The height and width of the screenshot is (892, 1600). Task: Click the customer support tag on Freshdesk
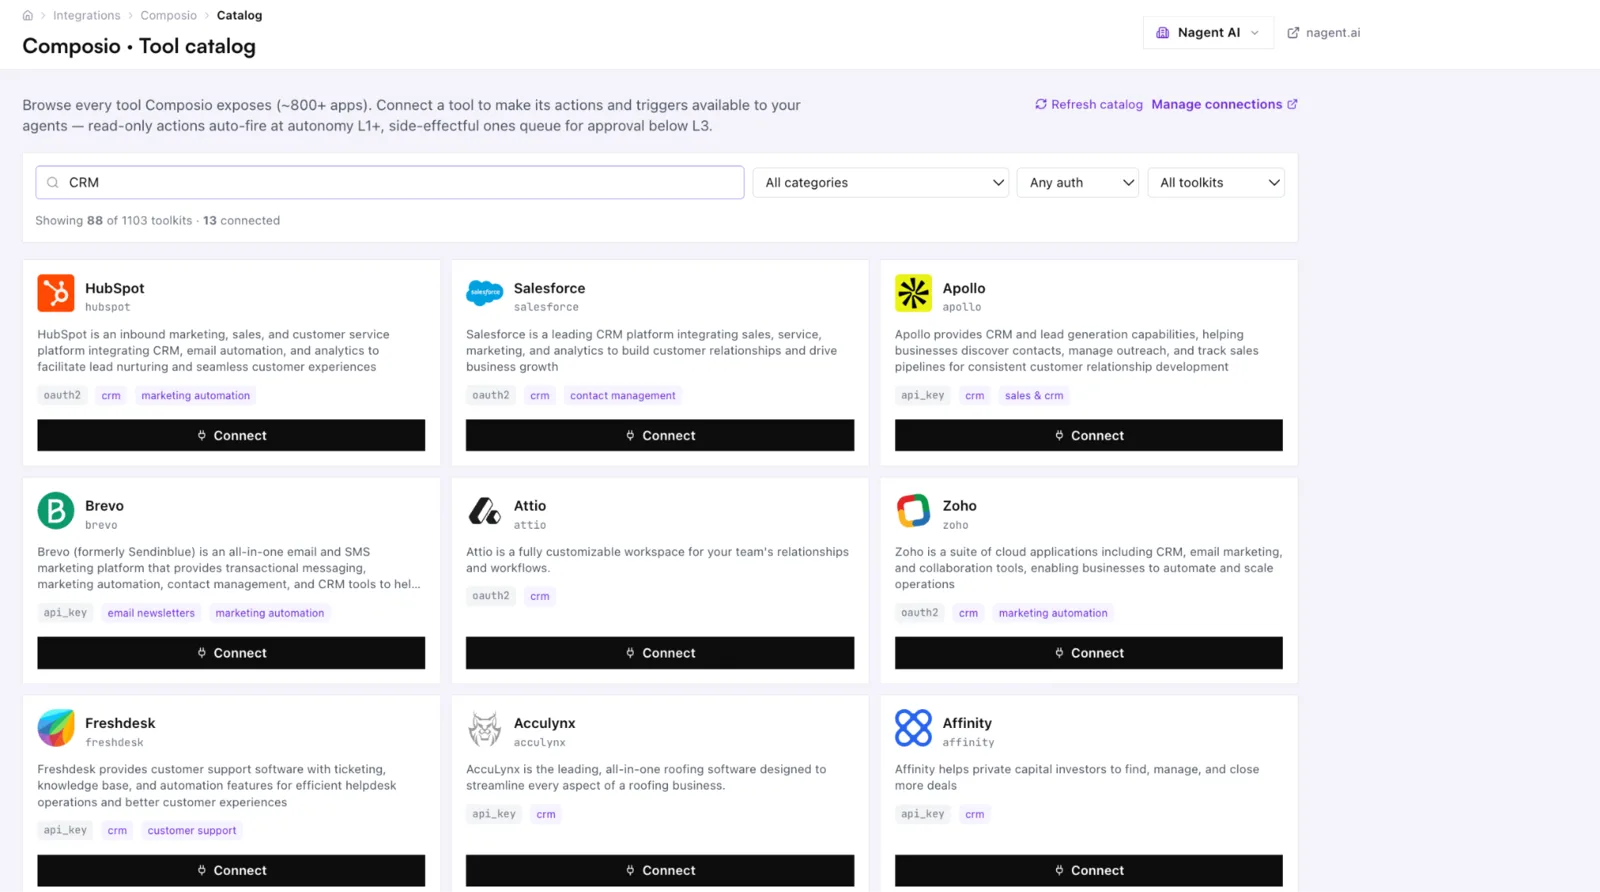pyautogui.click(x=192, y=831)
